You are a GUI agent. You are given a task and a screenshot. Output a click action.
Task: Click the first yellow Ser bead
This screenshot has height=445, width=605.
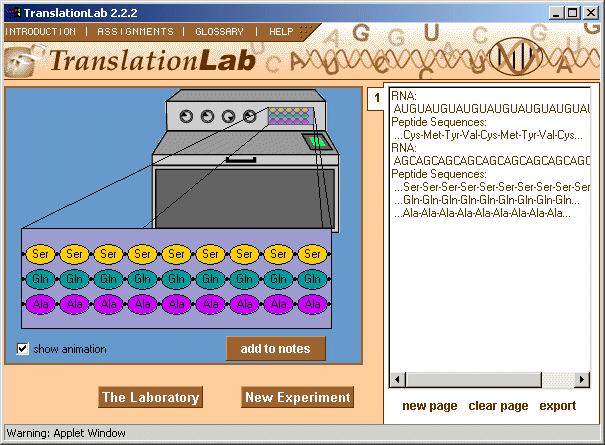tap(41, 254)
